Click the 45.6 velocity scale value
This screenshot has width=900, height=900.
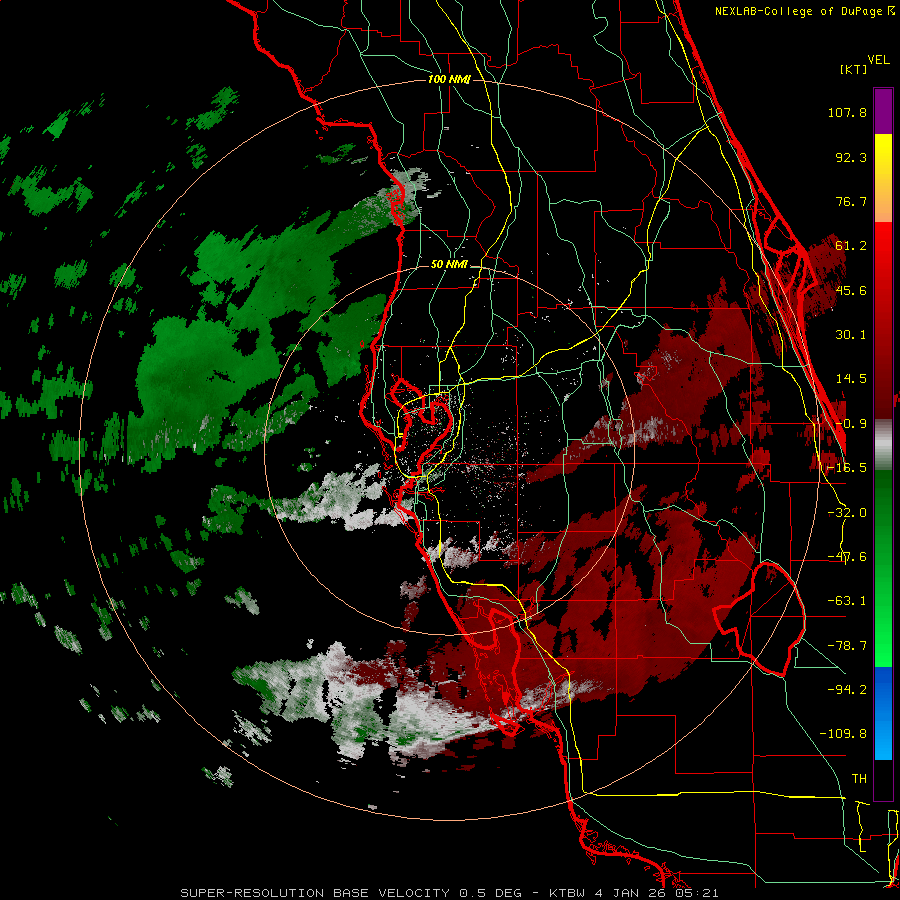851,290
